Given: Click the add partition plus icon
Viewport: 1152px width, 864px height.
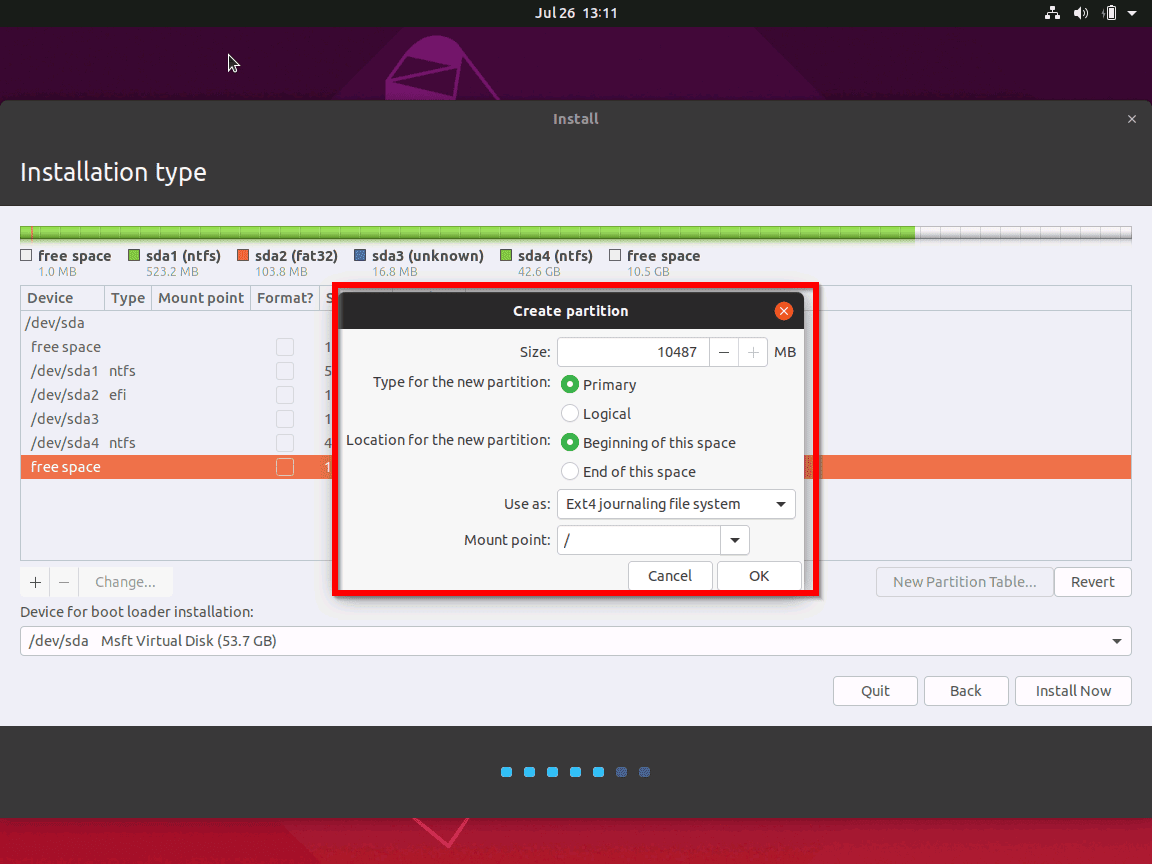Looking at the screenshot, I should (34, 581).
